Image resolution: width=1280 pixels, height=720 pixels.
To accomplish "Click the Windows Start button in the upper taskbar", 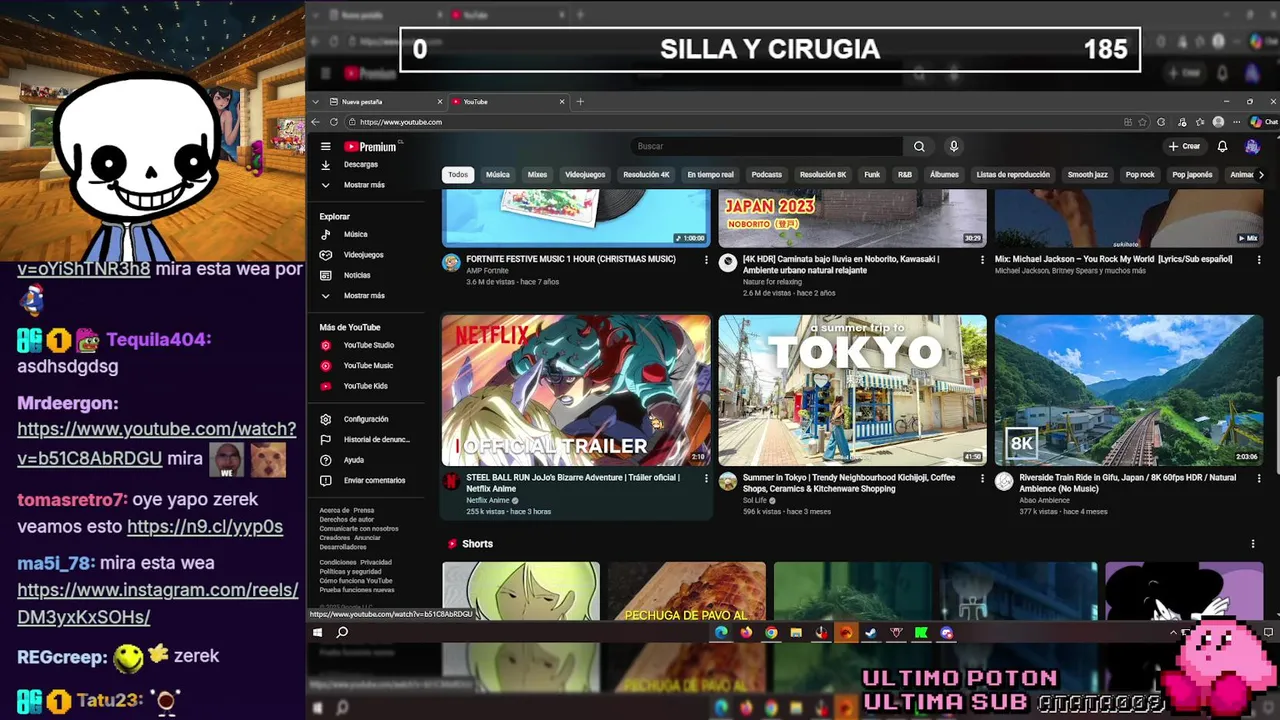I will [x=318, y=632].
